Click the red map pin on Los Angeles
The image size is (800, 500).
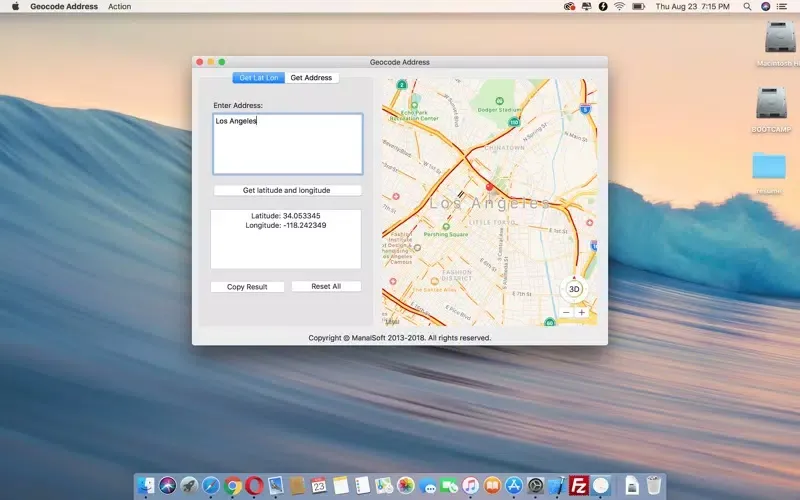pyautogui.click(x=489, y=187)
